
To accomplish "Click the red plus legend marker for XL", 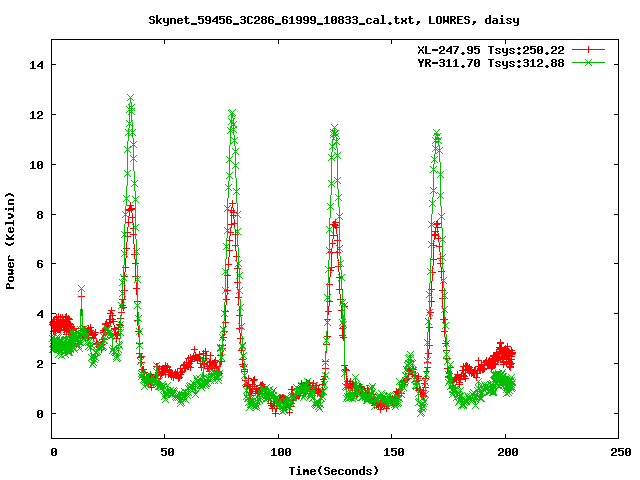I will tap(588, 50).
